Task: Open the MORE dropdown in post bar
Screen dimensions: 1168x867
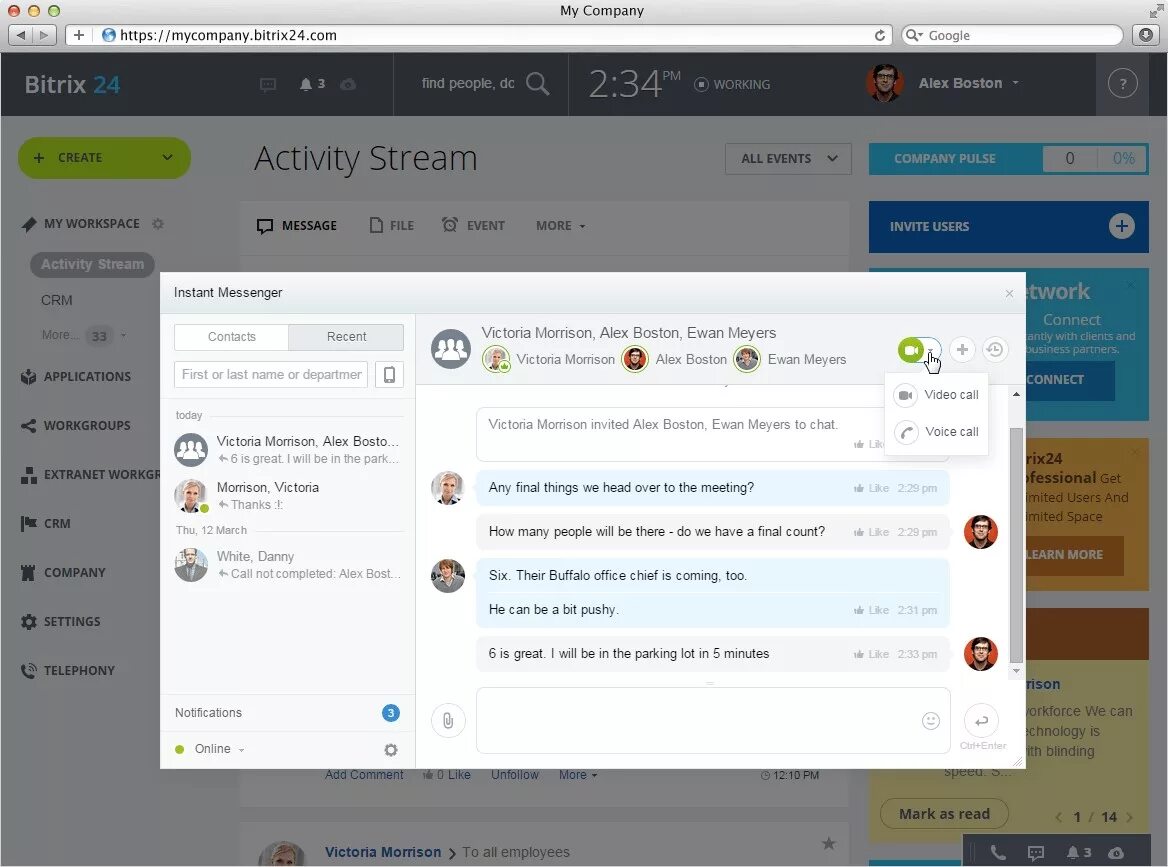Action: 560,226
